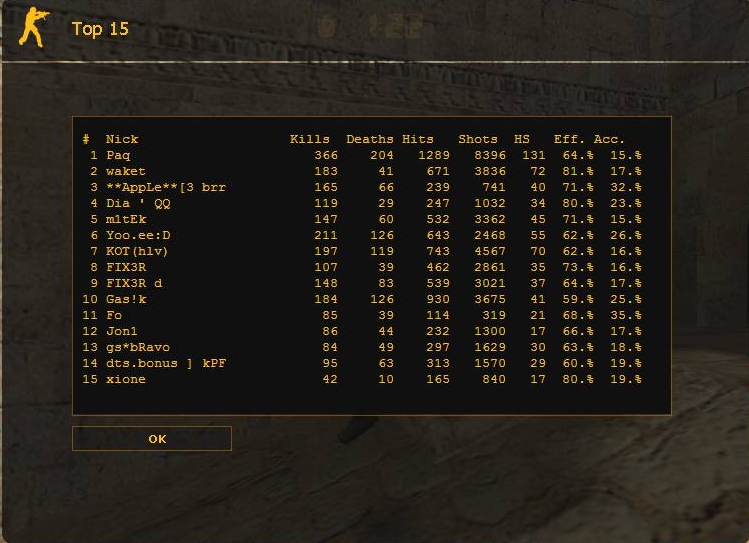This screenshot has width=749, height=543.
Task: Click Paq's kills value 366
Action: pyautogui.click(x=326, y=155)
